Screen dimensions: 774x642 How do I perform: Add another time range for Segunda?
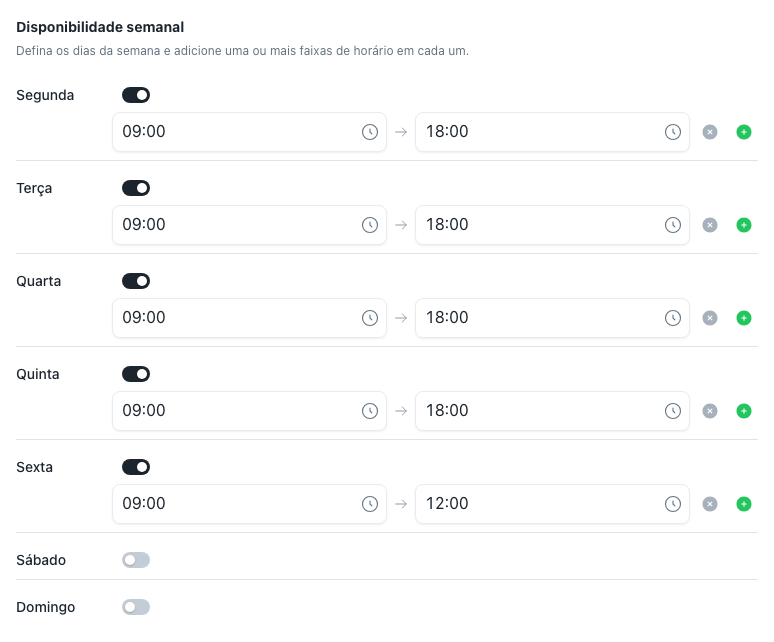tap(743, 132)
